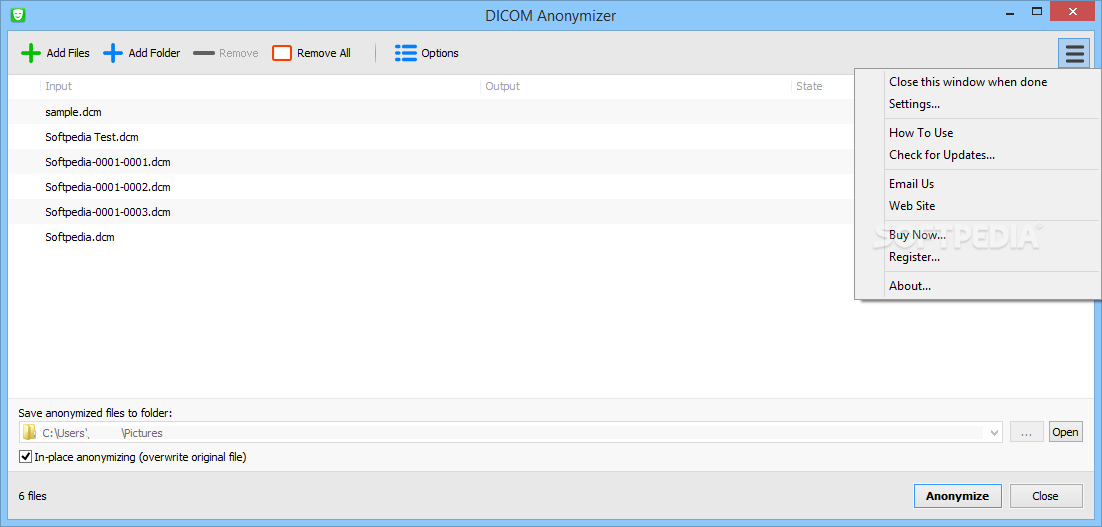The height and width of the screenshot is (527, 1102).
Task: Choose Register... from the menu
Action: (914, 257)
